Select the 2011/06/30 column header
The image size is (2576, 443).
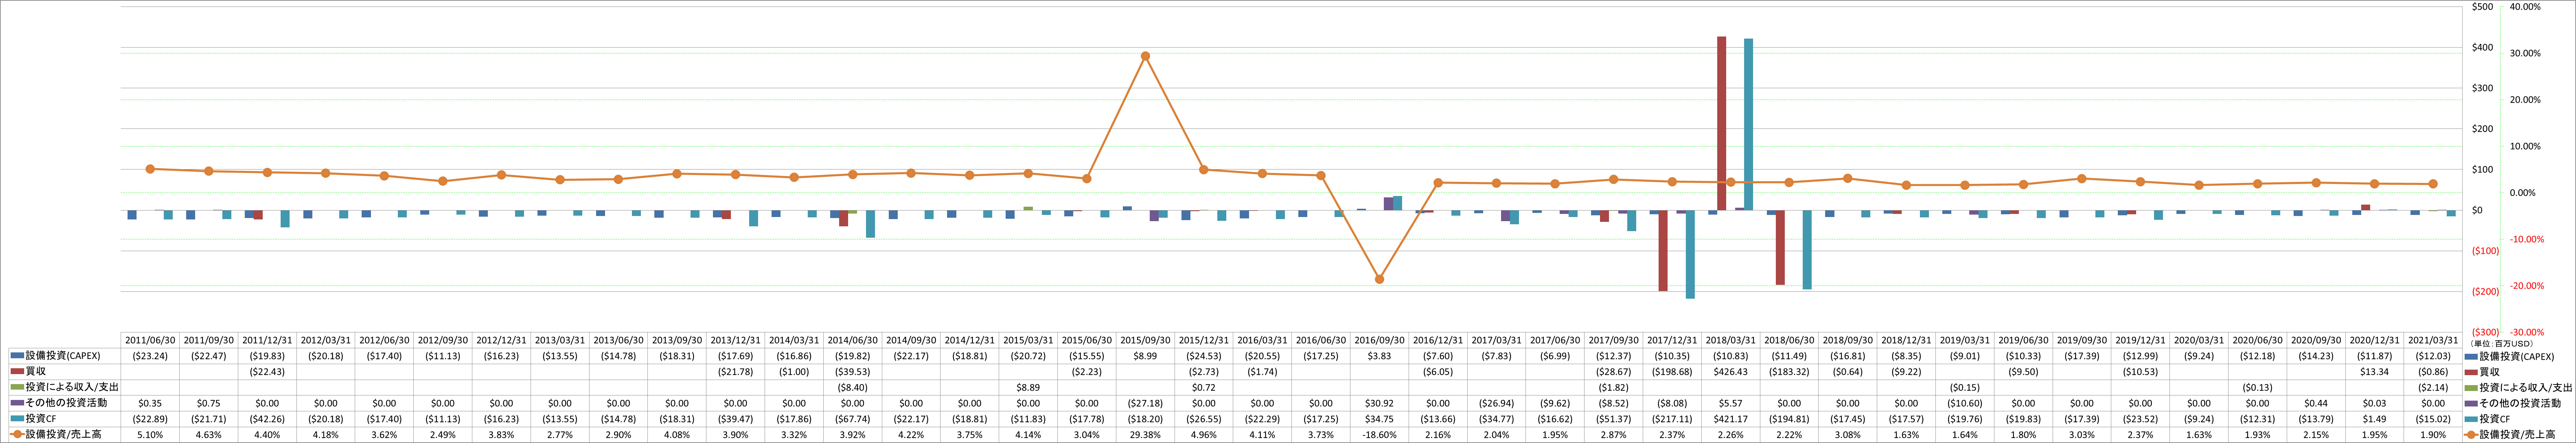(x=150, y=340)
